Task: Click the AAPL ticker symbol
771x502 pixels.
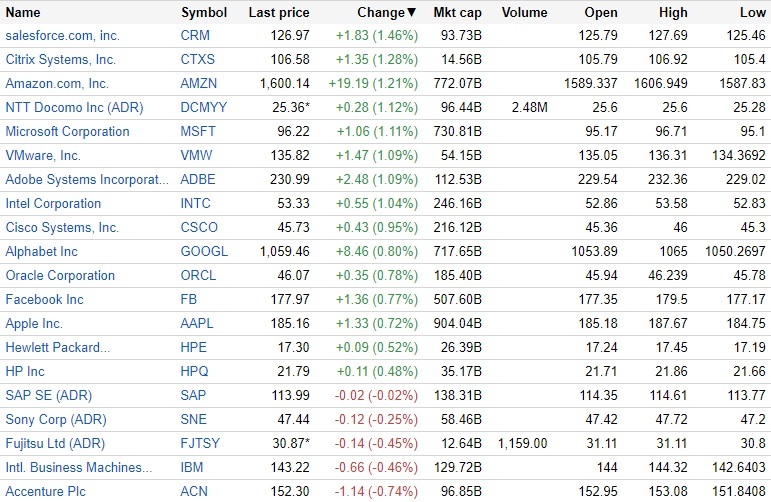Action: [x=199, y=324]
